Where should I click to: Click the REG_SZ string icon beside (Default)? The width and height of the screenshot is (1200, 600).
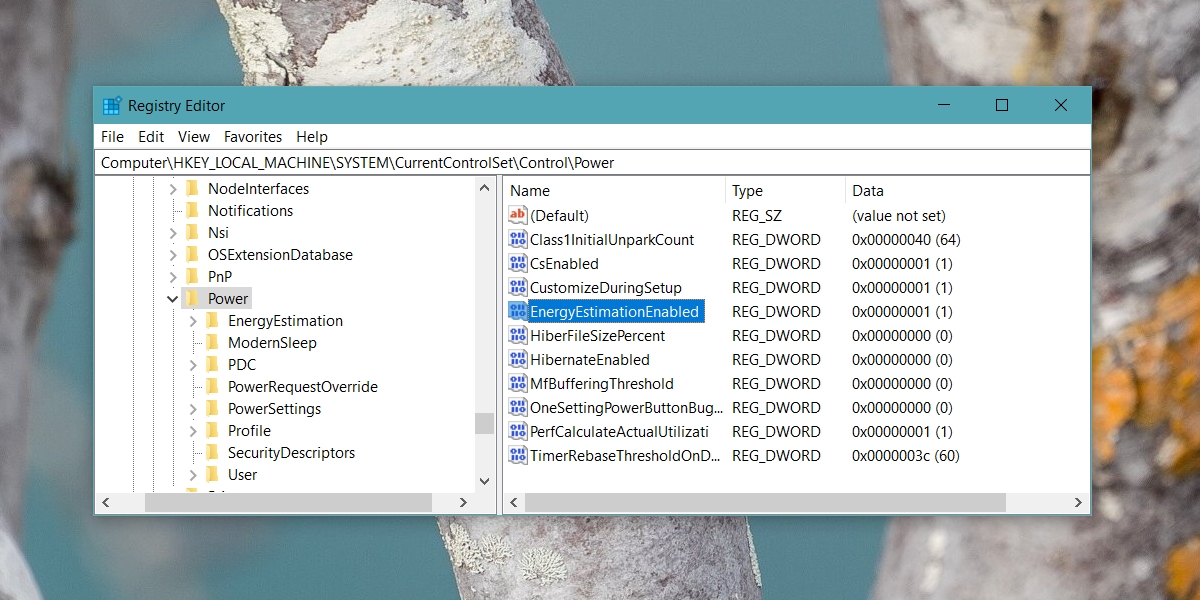[x=518, y=215]
